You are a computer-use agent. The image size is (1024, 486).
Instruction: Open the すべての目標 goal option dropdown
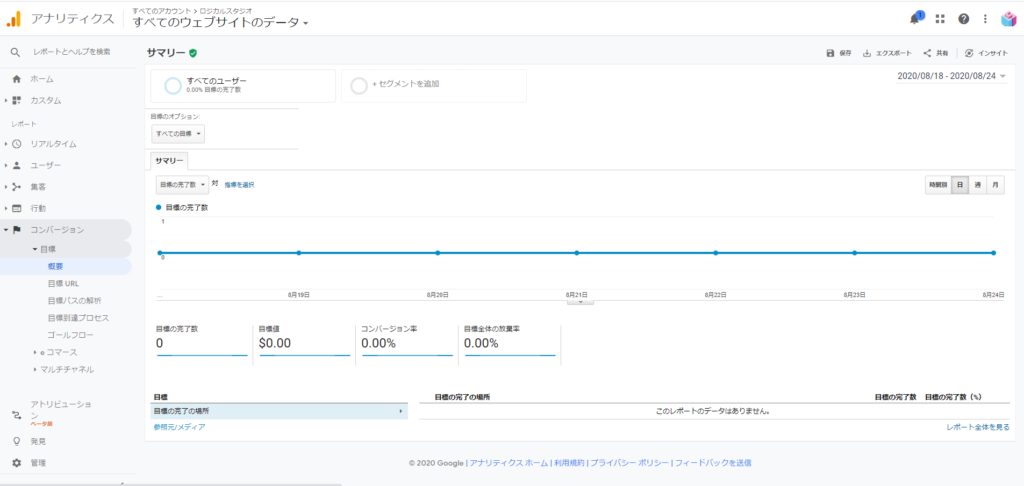point(178,133)
